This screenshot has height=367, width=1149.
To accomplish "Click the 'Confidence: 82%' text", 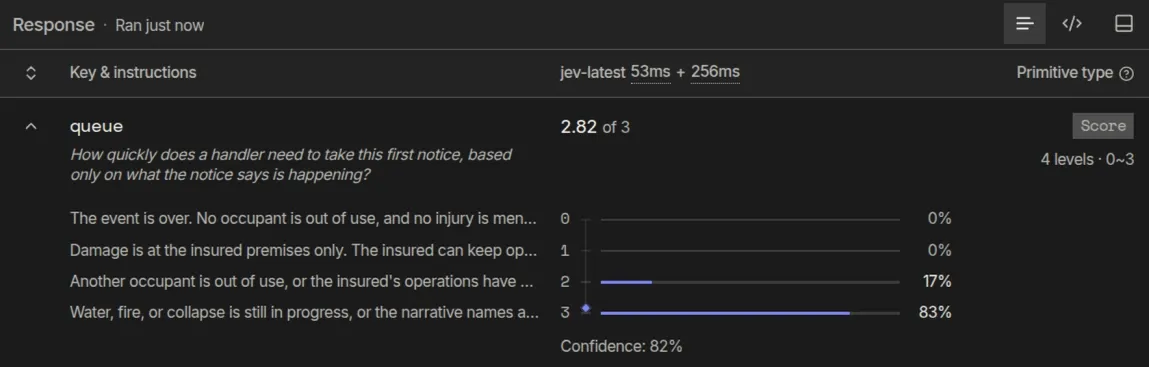I will pos(621,346).
